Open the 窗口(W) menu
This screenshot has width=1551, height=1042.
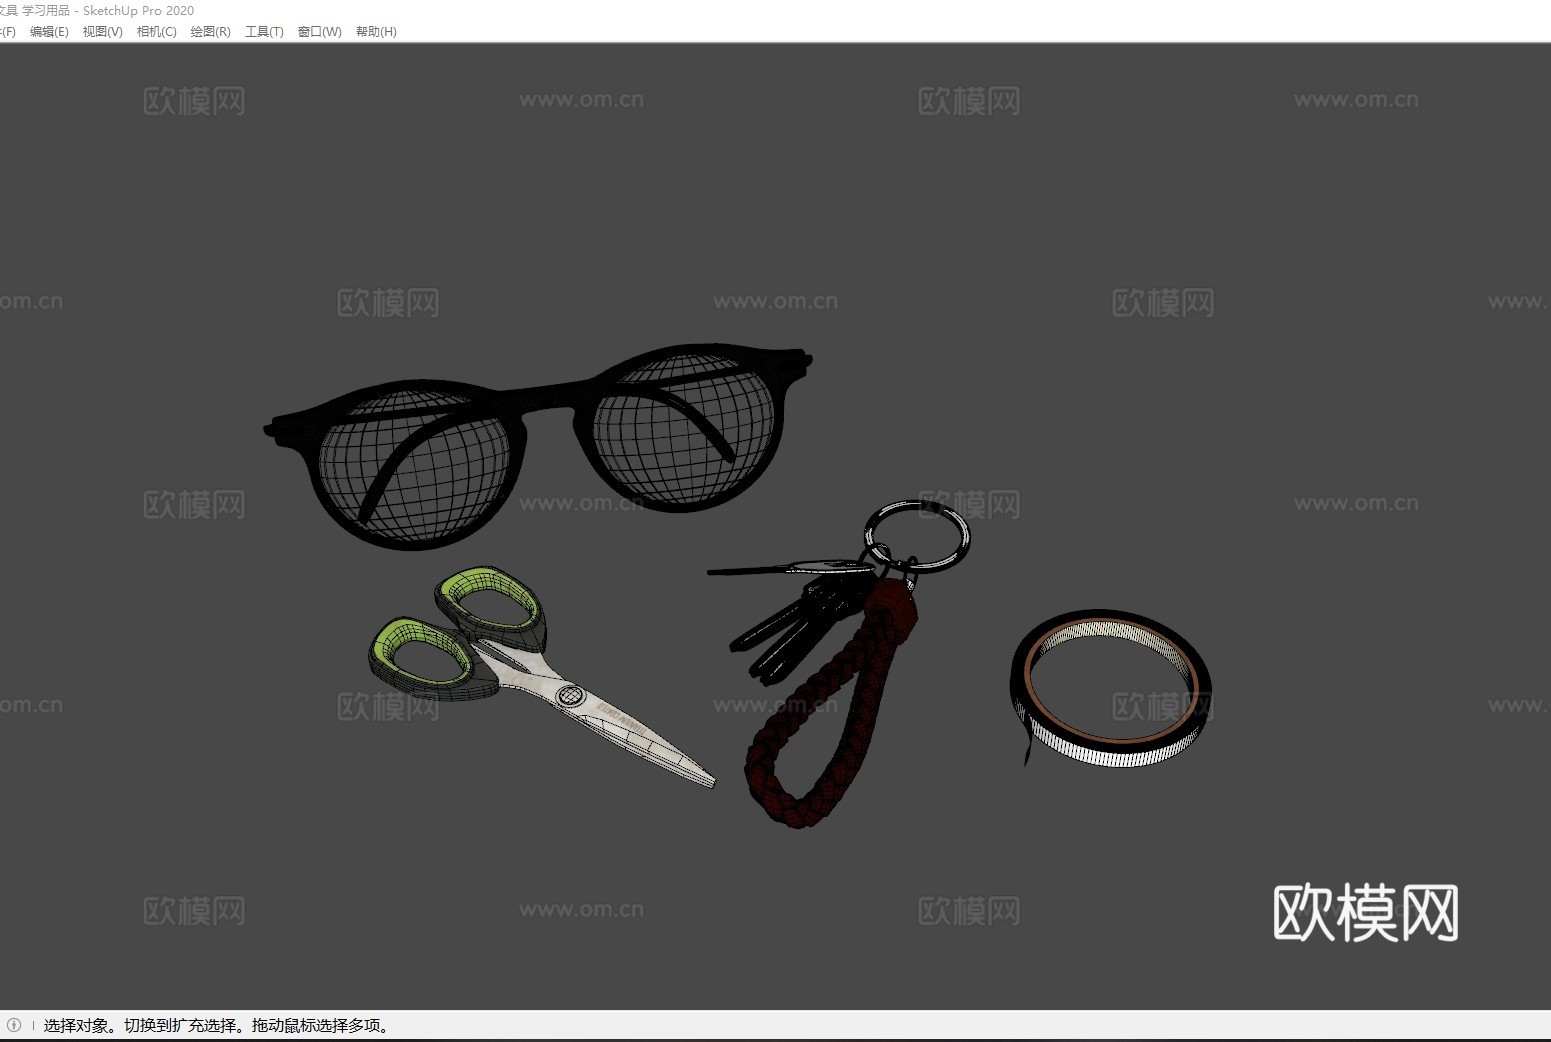[320, 32]
